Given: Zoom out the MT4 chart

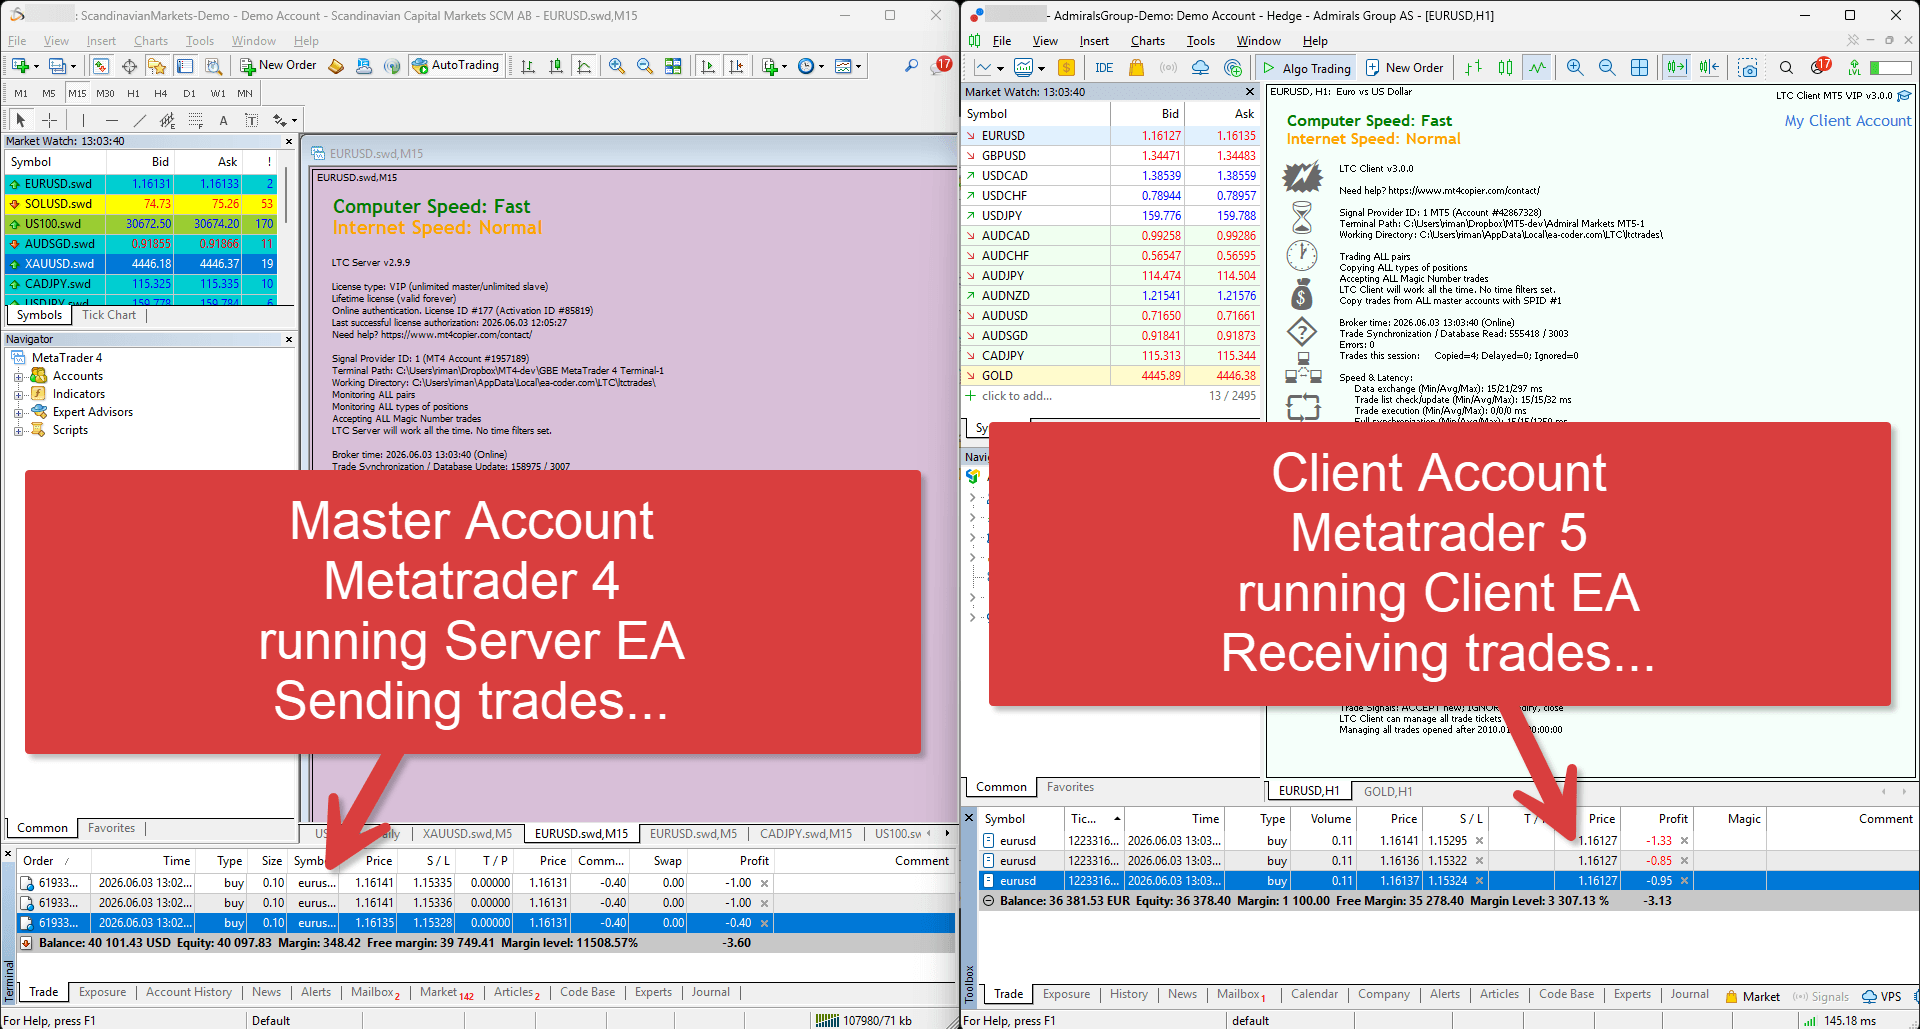Looking at the screenshot, I should pos(645,66).
